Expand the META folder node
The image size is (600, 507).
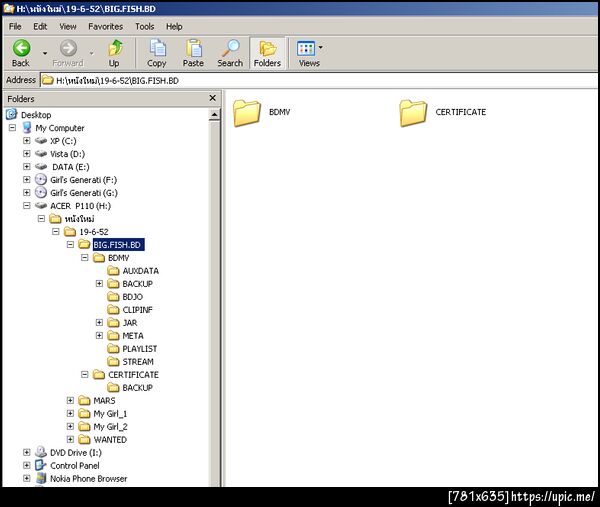(x=99, y=336)
